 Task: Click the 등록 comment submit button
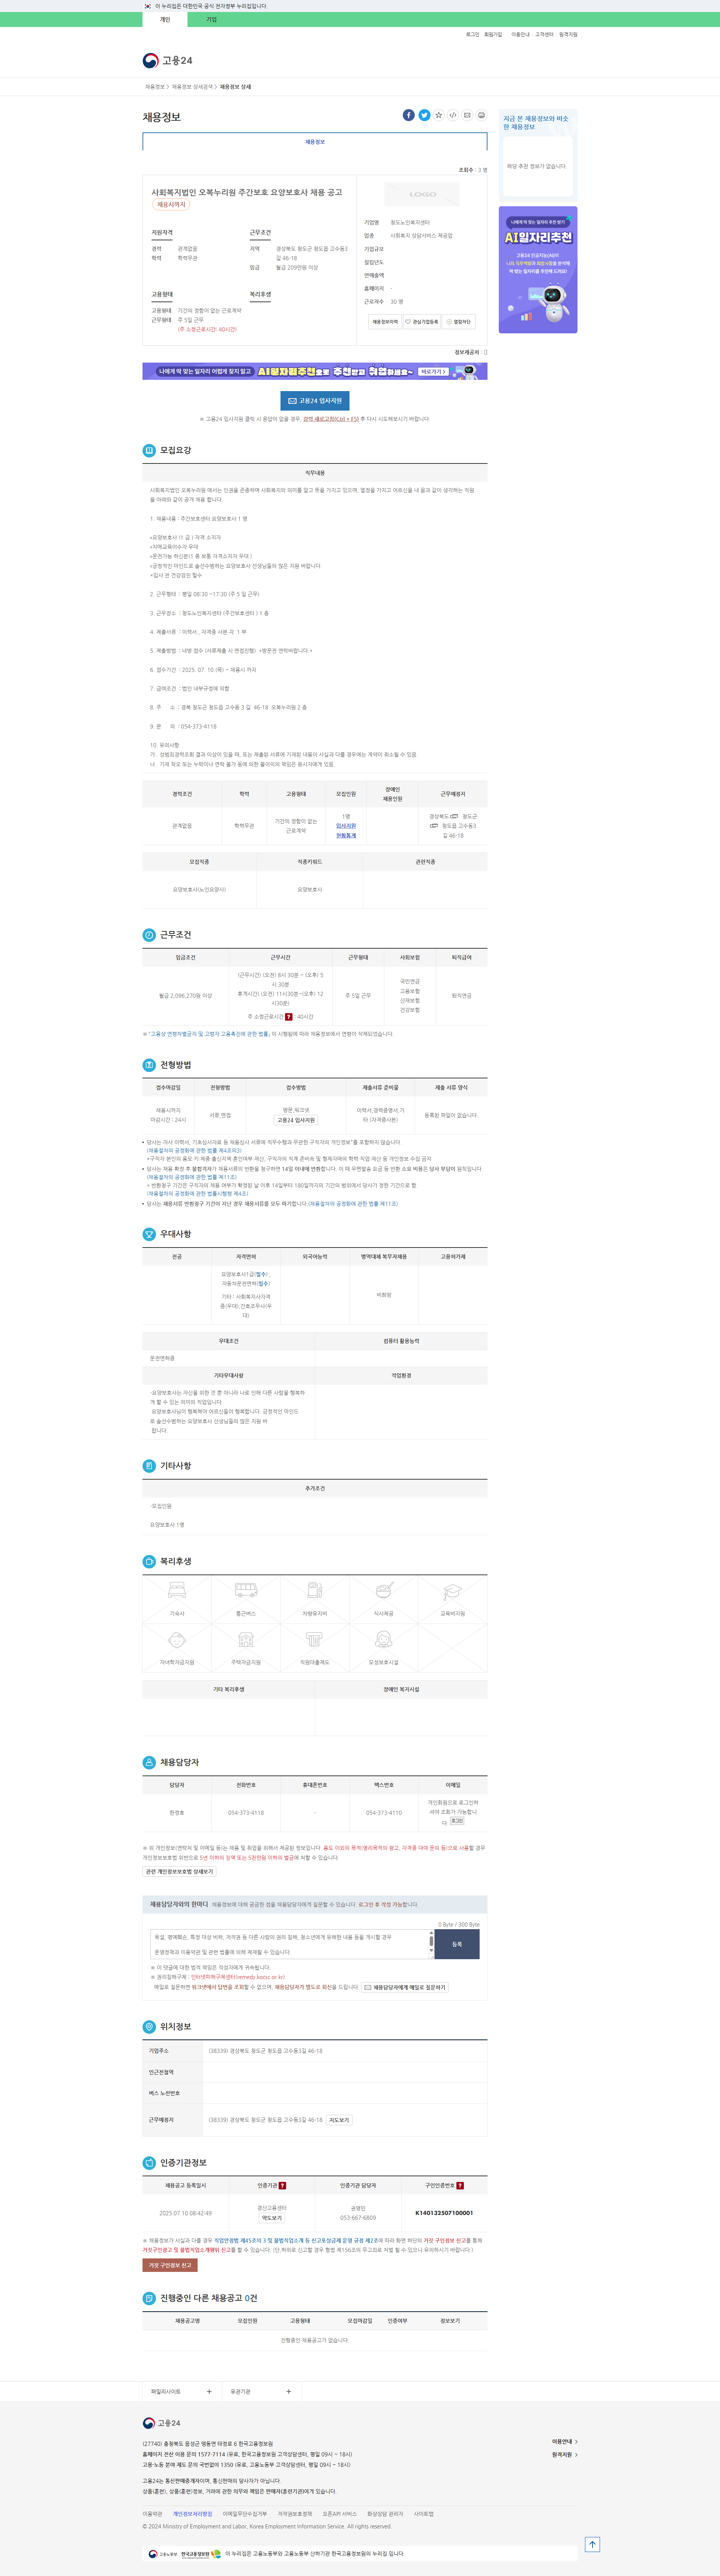457,1944
